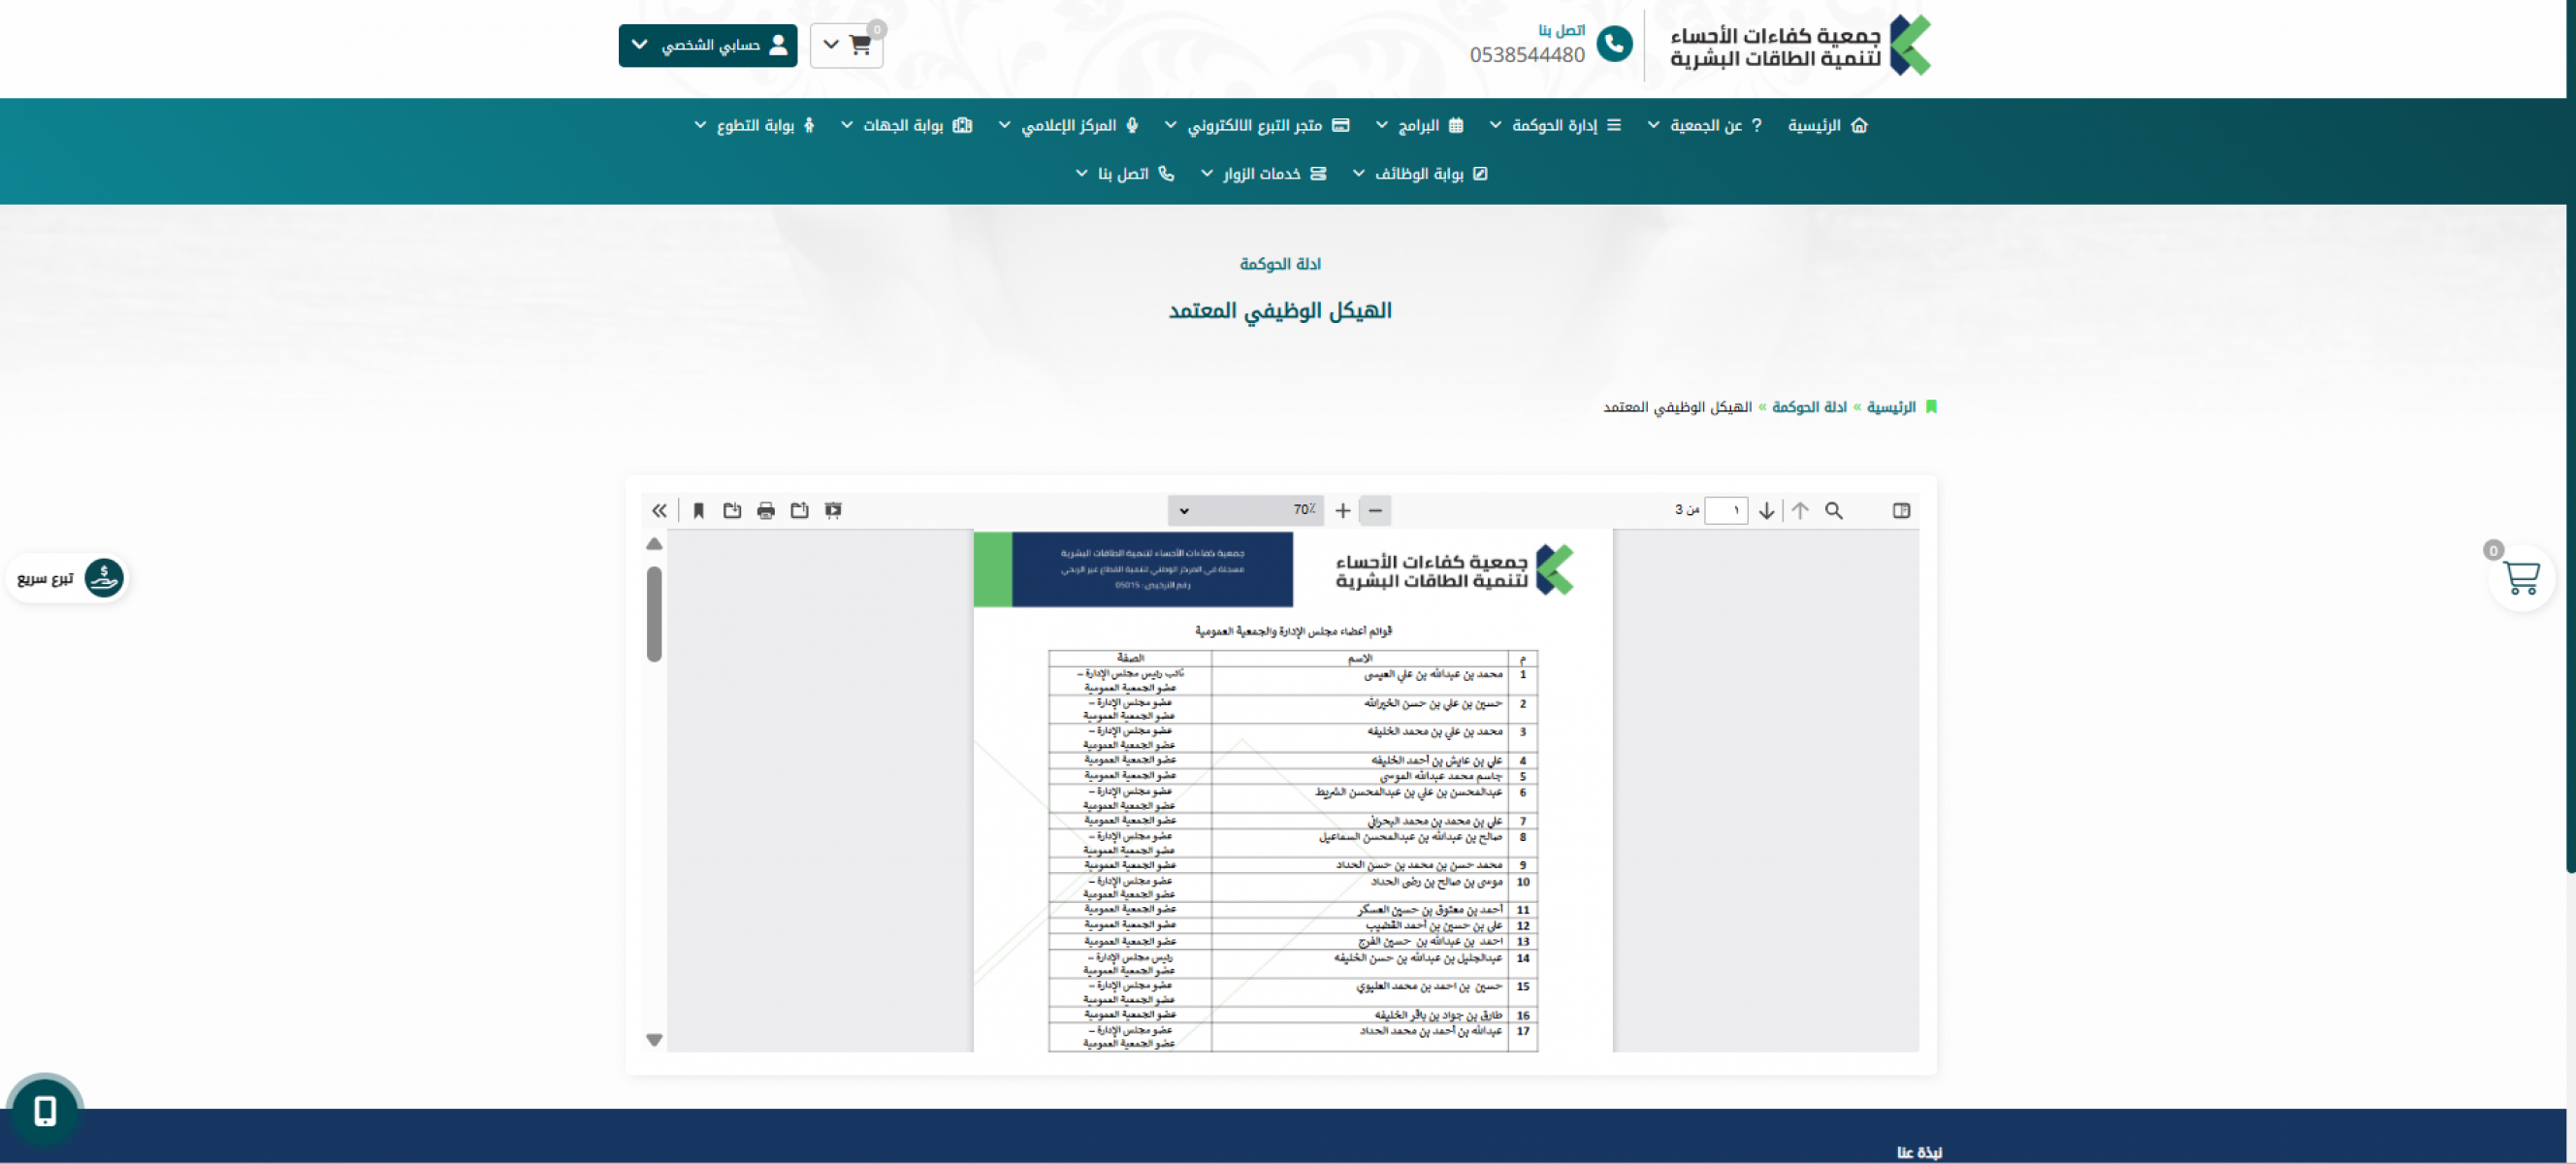
Task: Open the header shopping cart icon
Action: 860,45
